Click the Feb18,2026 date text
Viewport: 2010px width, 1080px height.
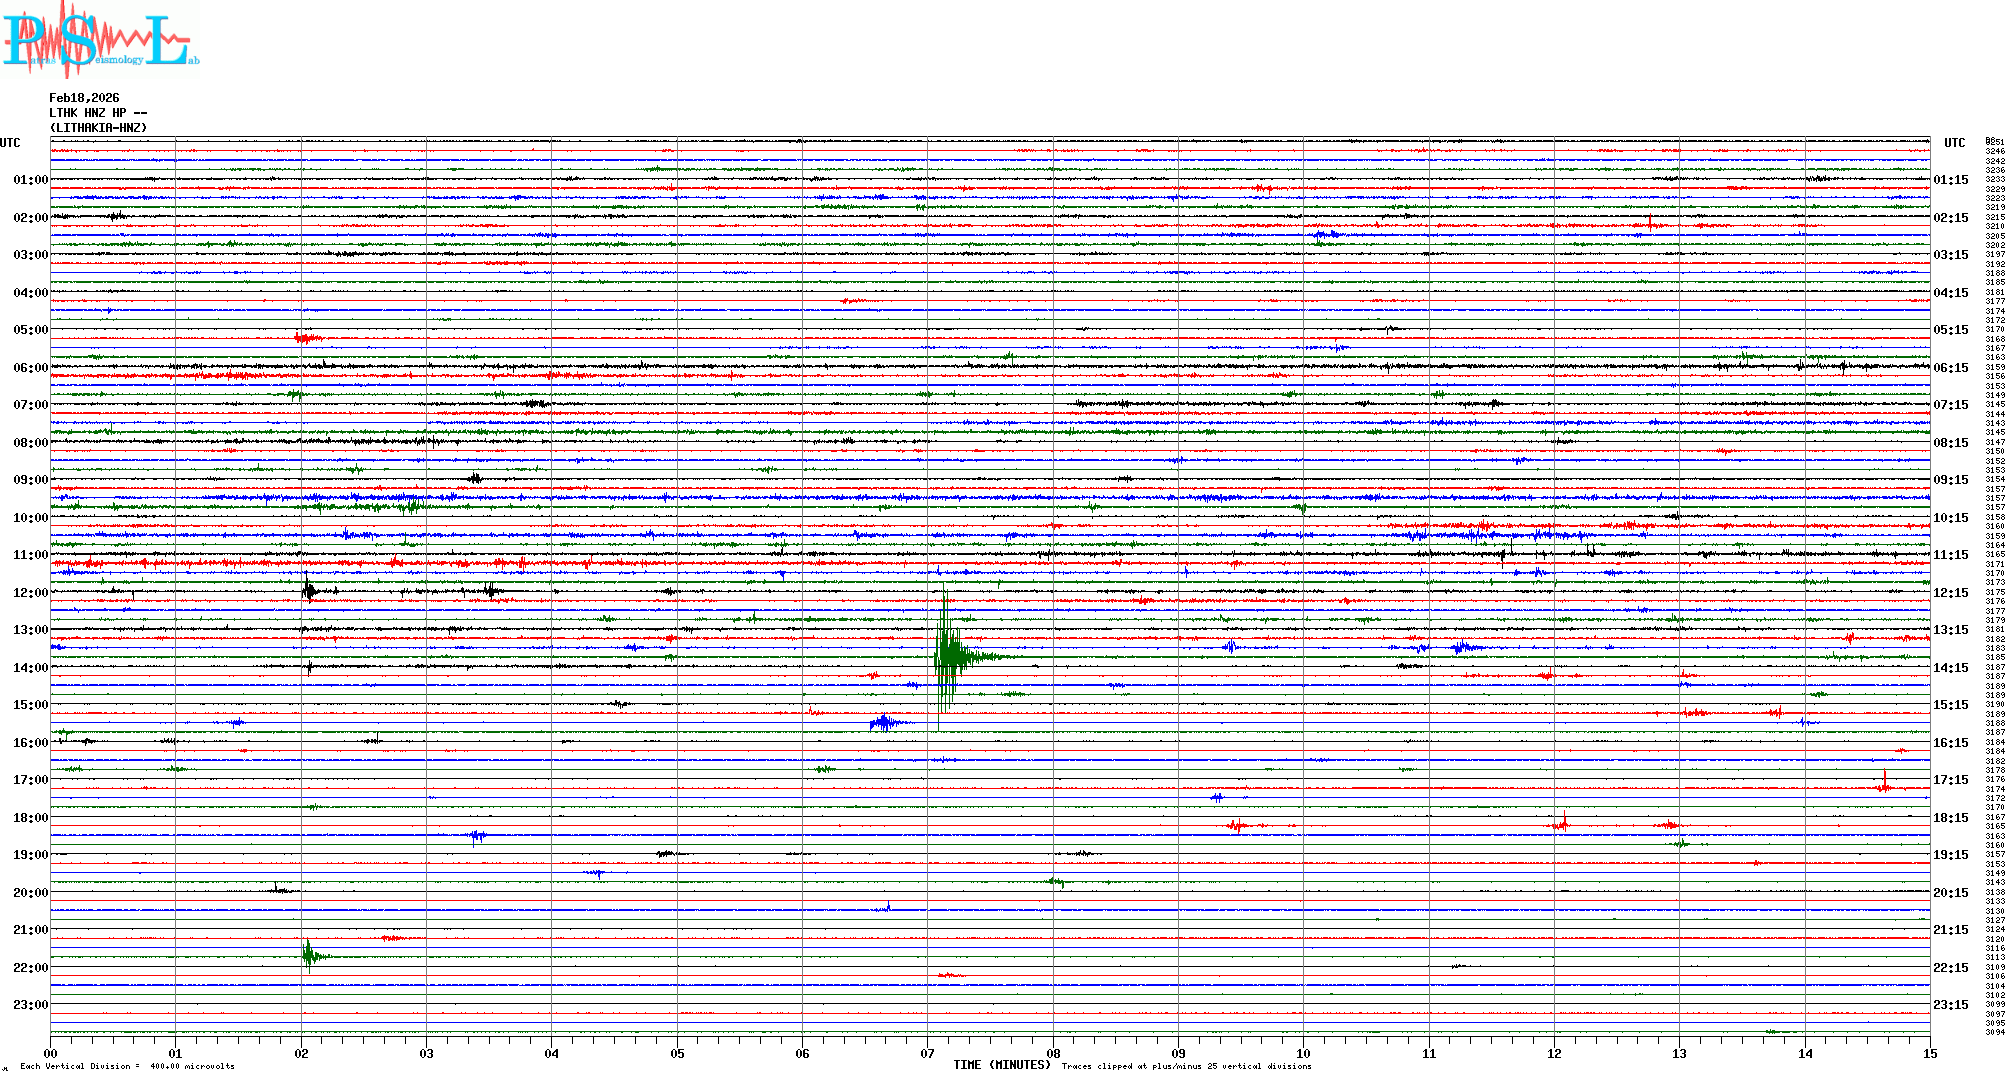pos(84,98)
